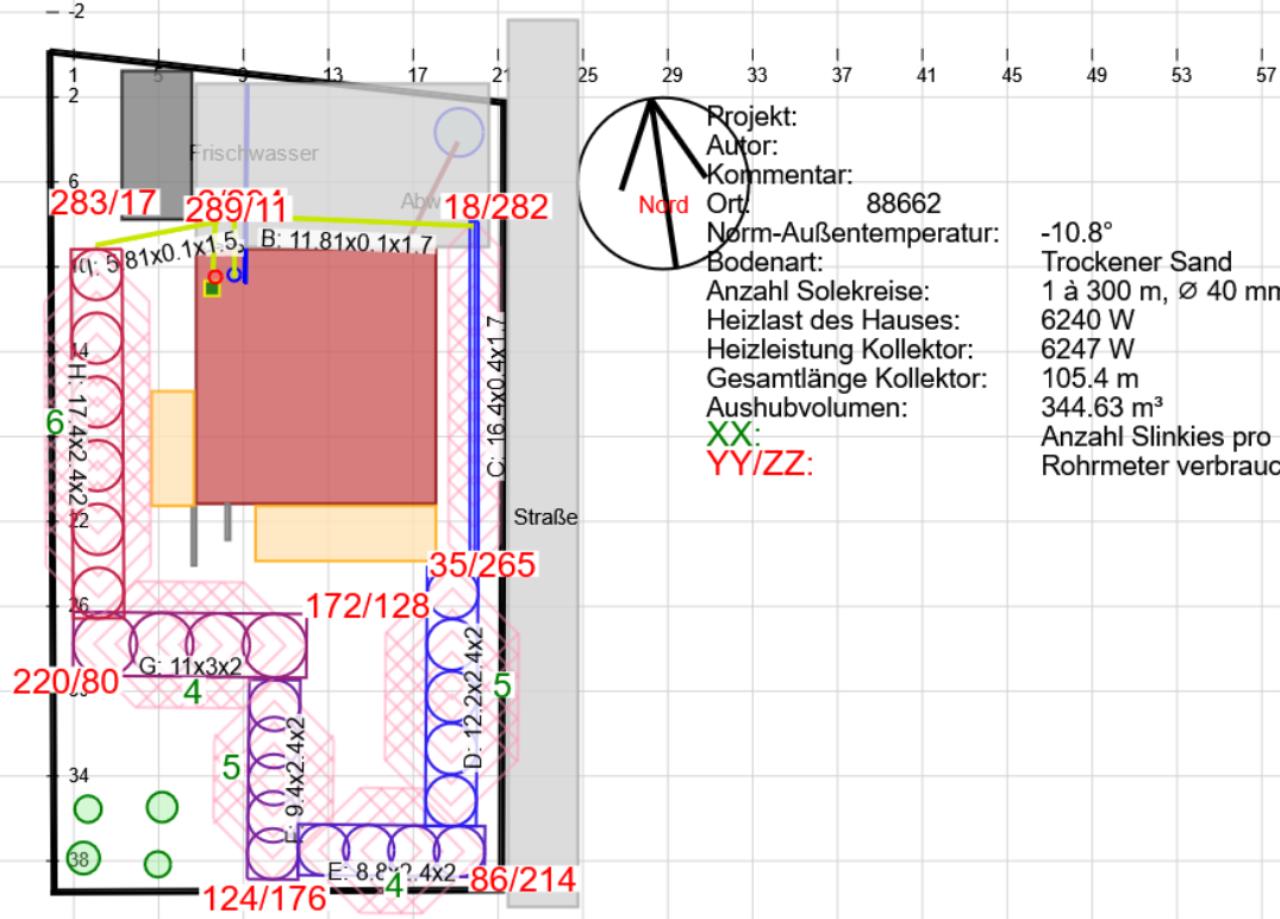Select trench label G: 11x3x2
The height and width of the screenshot is (919, 1280).
[x=190, y=666]
